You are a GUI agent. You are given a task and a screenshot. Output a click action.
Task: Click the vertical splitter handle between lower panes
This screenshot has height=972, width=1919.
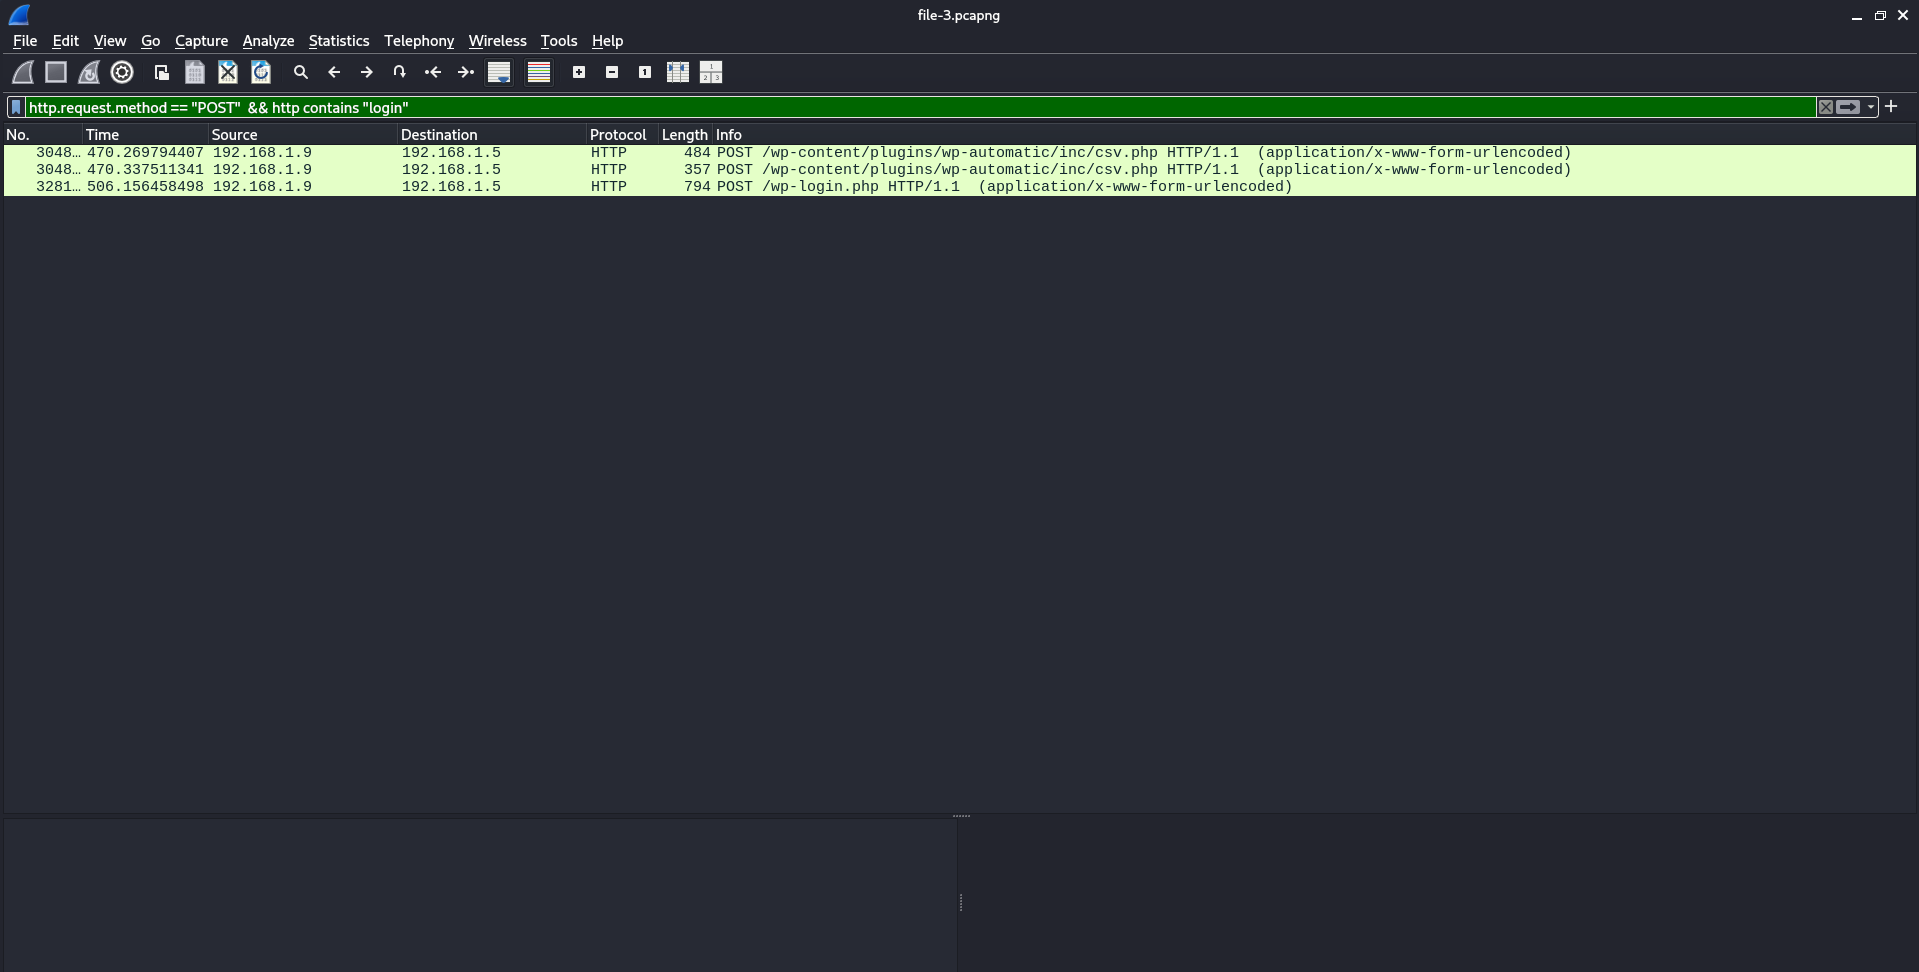[x=961, y=902]
